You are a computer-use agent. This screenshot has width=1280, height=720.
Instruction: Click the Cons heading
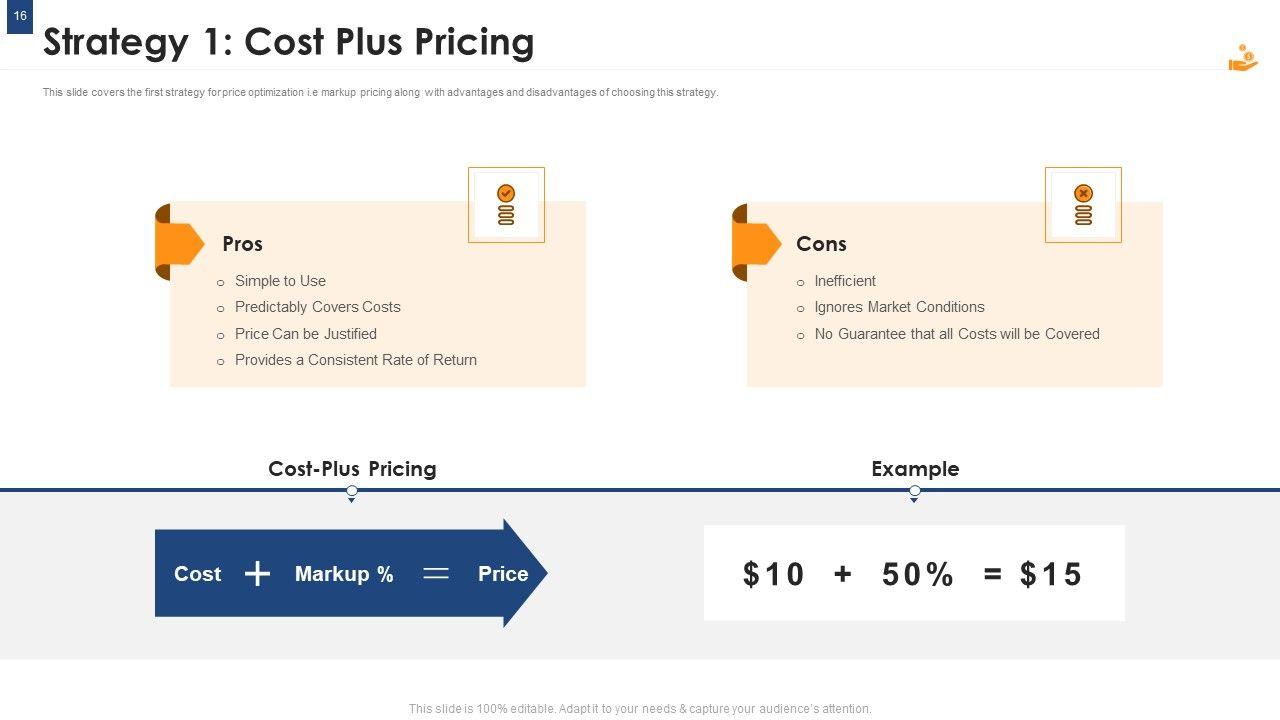821,244
